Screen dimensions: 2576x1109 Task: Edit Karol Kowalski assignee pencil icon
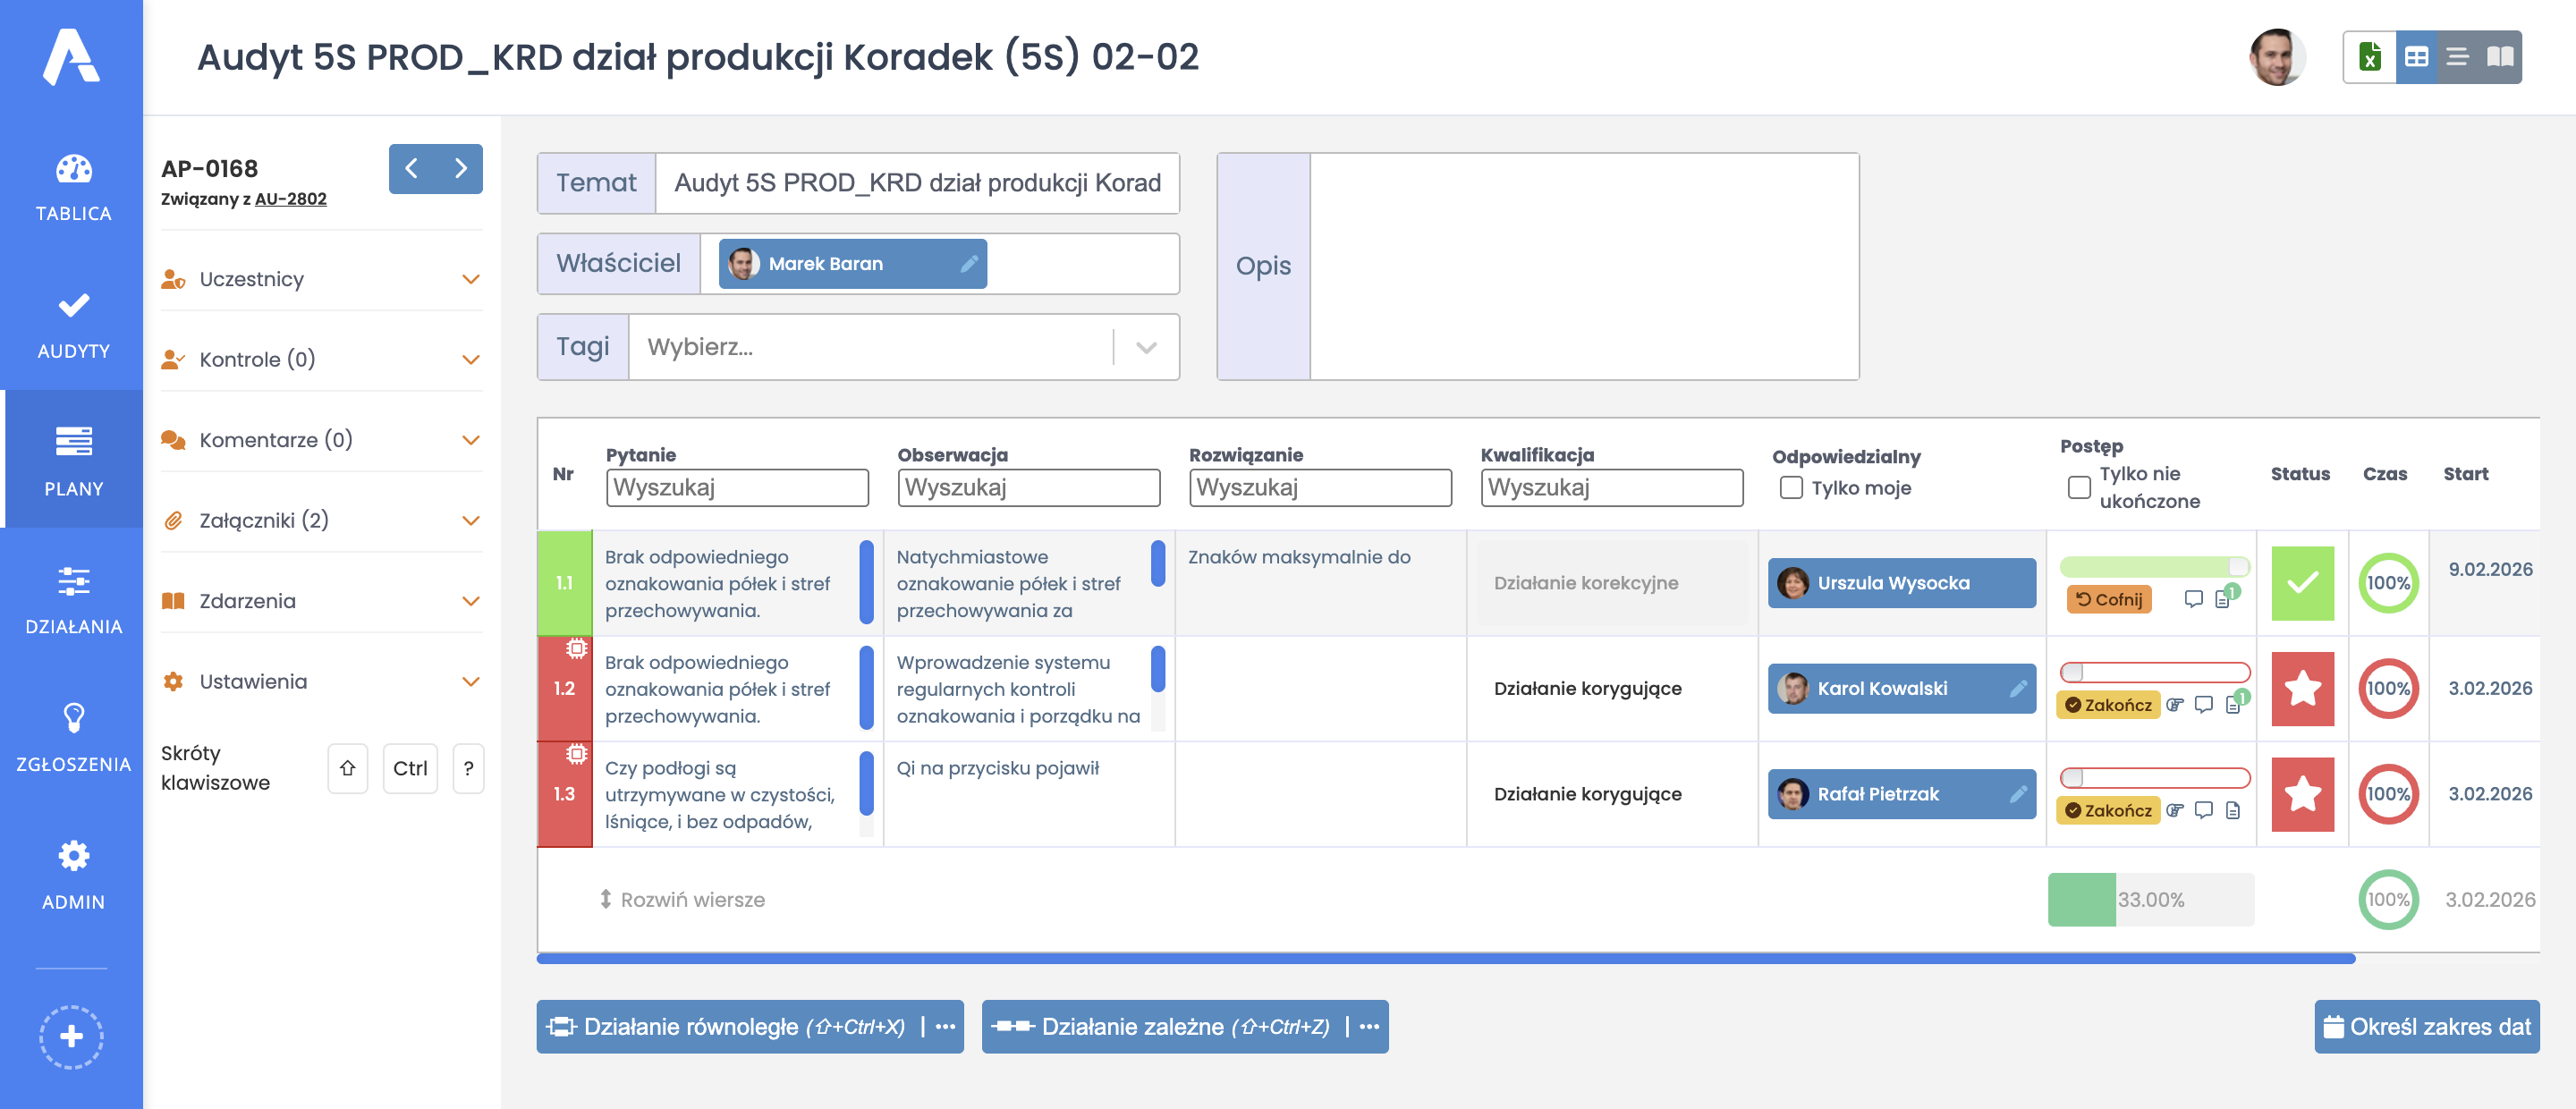click(x=2018, y=689)
